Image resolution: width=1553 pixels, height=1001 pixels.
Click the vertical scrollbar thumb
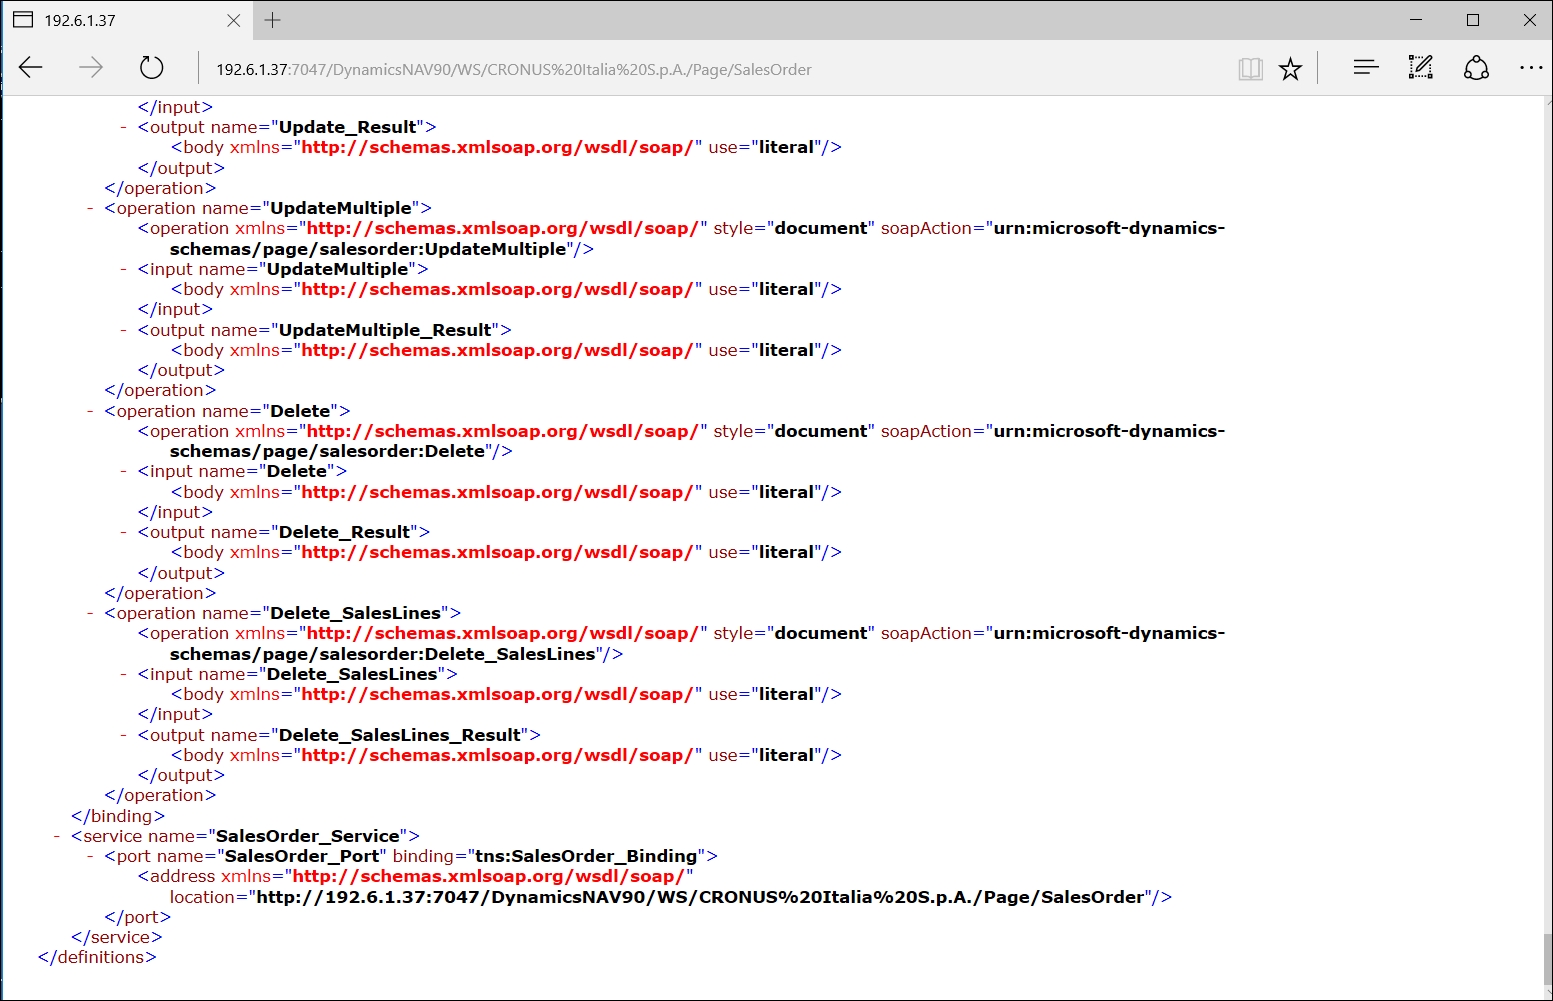[x=1546, y=960]
